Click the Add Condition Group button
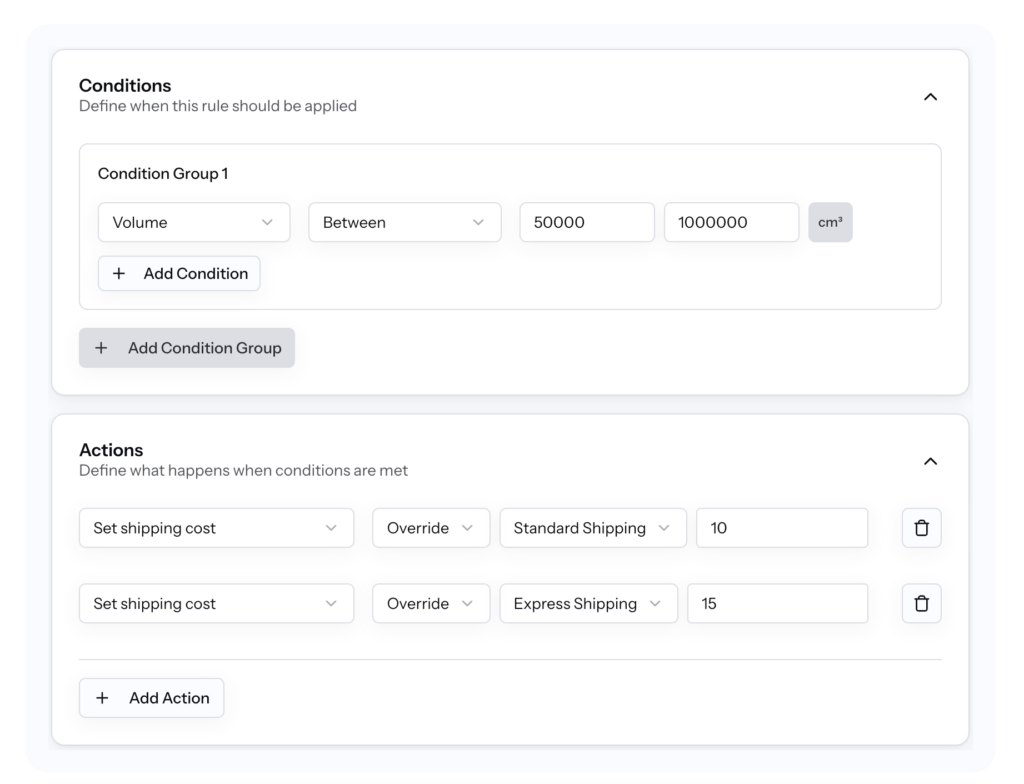1024x784 pixels. [187, 347]
